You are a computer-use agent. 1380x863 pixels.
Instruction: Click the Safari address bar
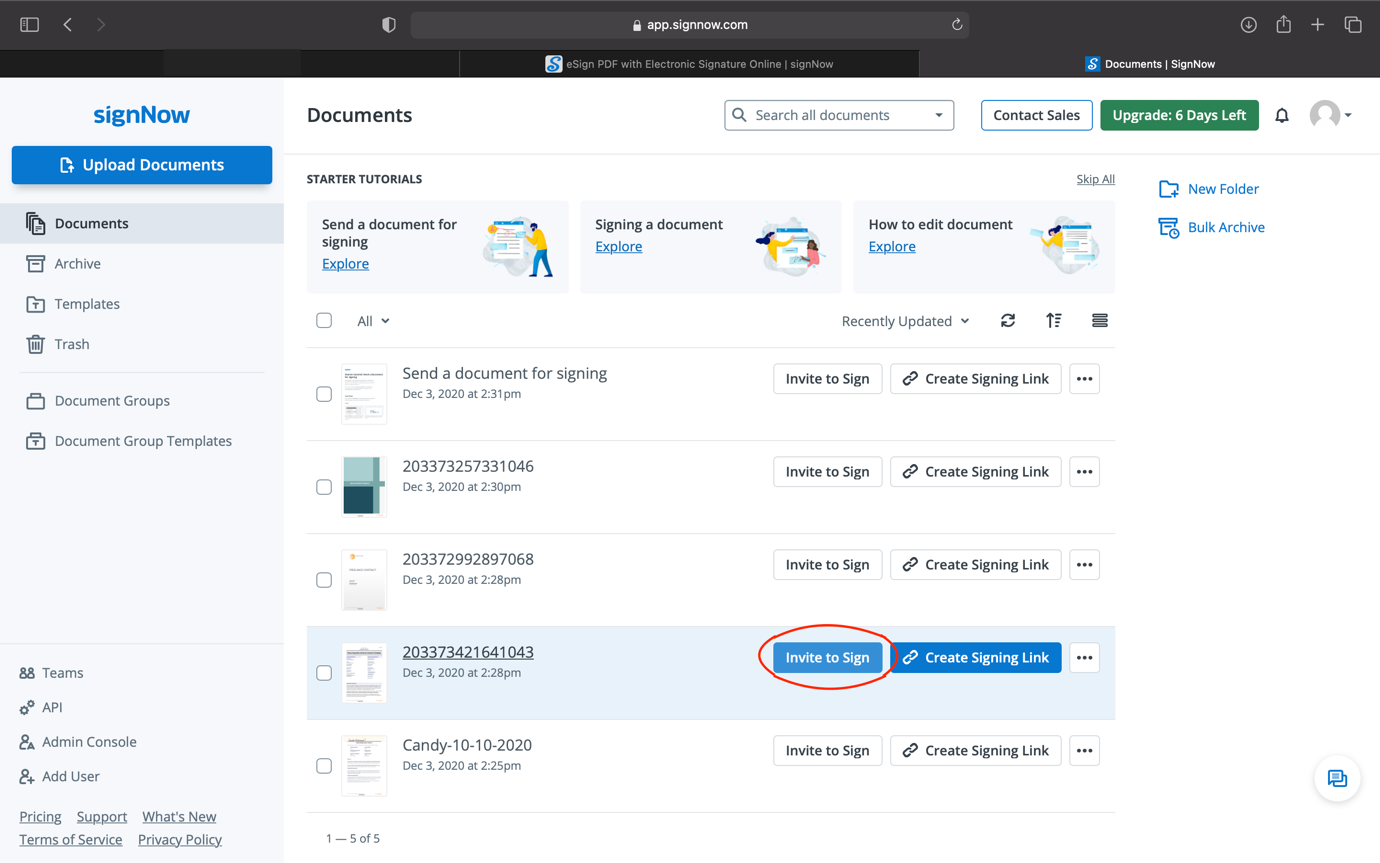pyautogui.click(x=690, y=25)
